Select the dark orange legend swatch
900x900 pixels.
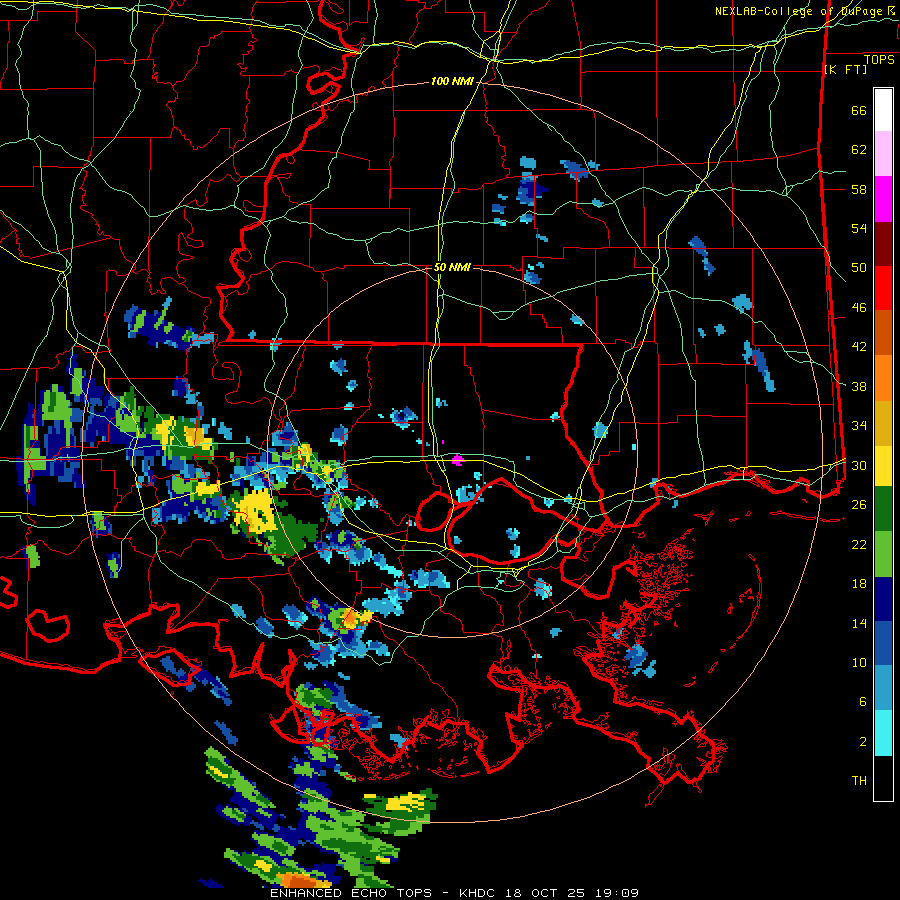point(883,333)
